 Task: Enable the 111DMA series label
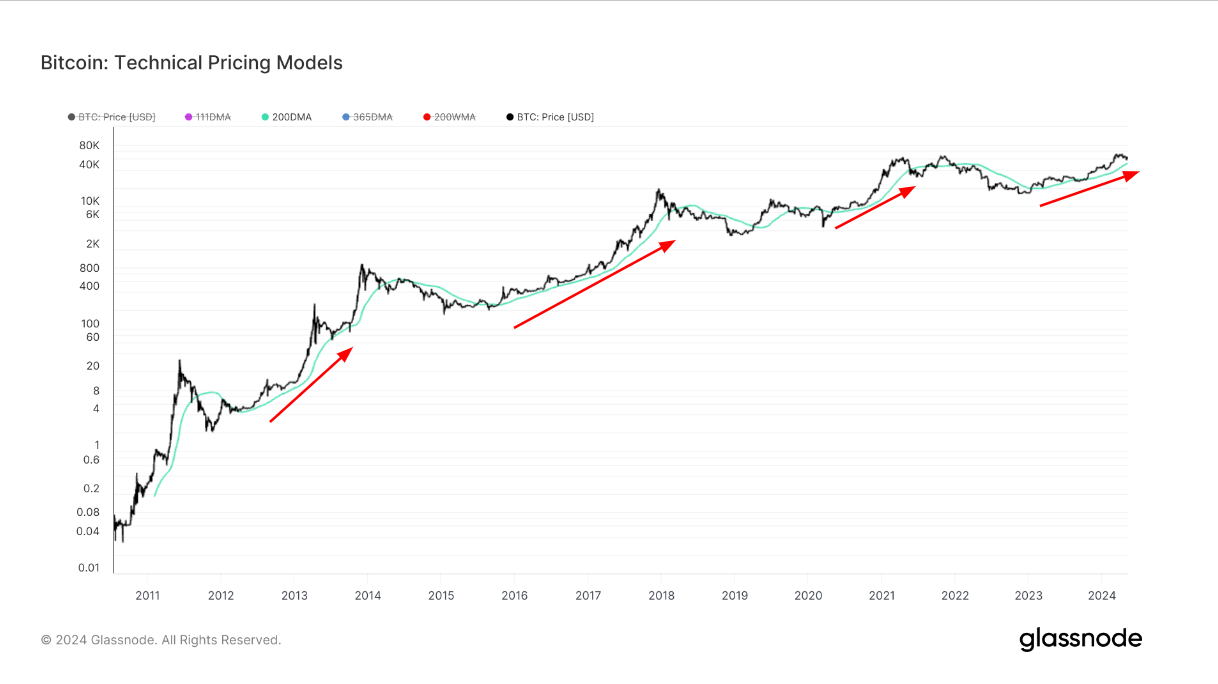tap(212, 117)
